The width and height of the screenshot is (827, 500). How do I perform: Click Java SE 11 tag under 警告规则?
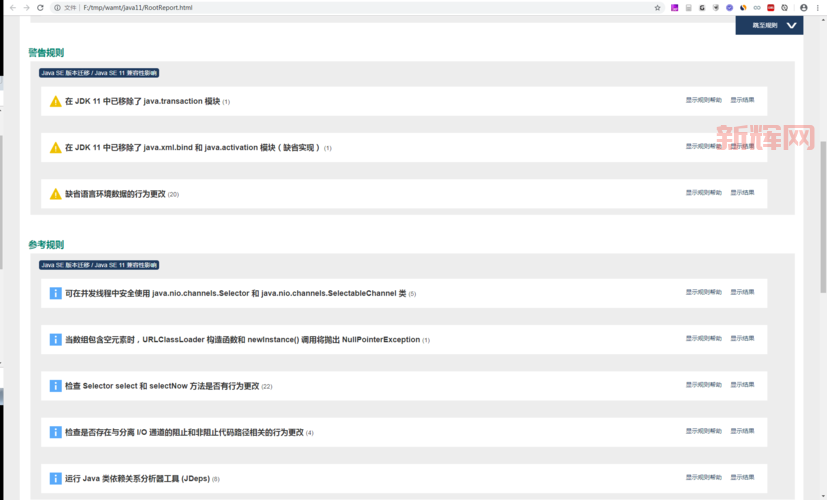(98, 73)
